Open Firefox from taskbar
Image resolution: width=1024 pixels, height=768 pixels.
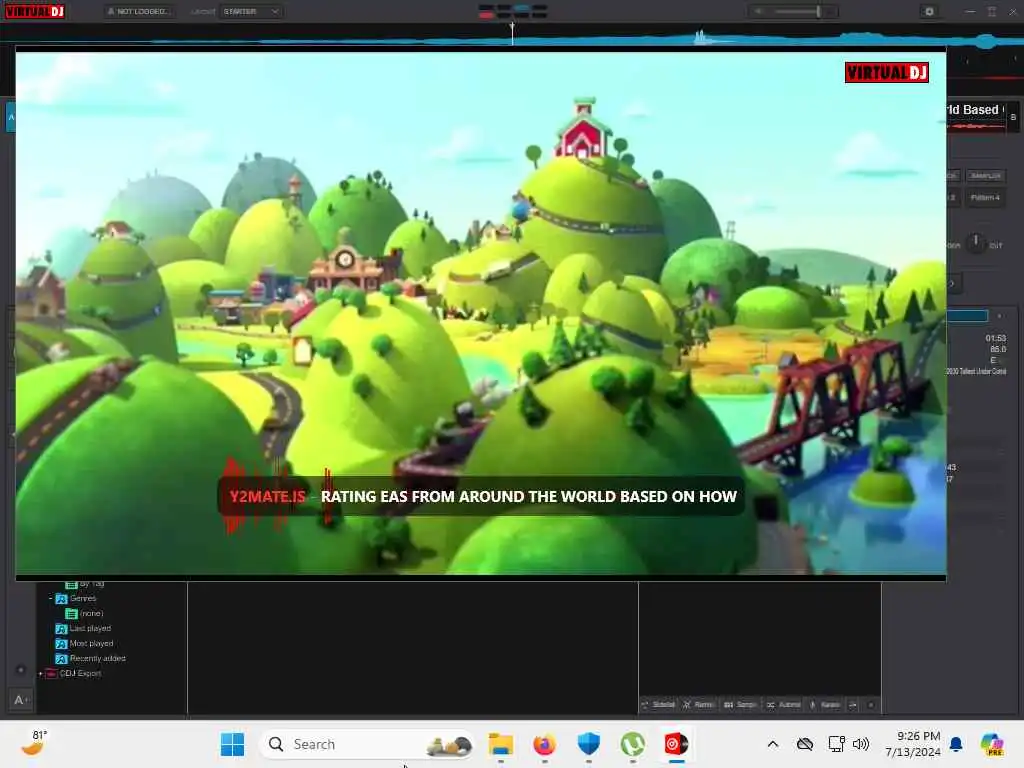click(x=545, y=744)
